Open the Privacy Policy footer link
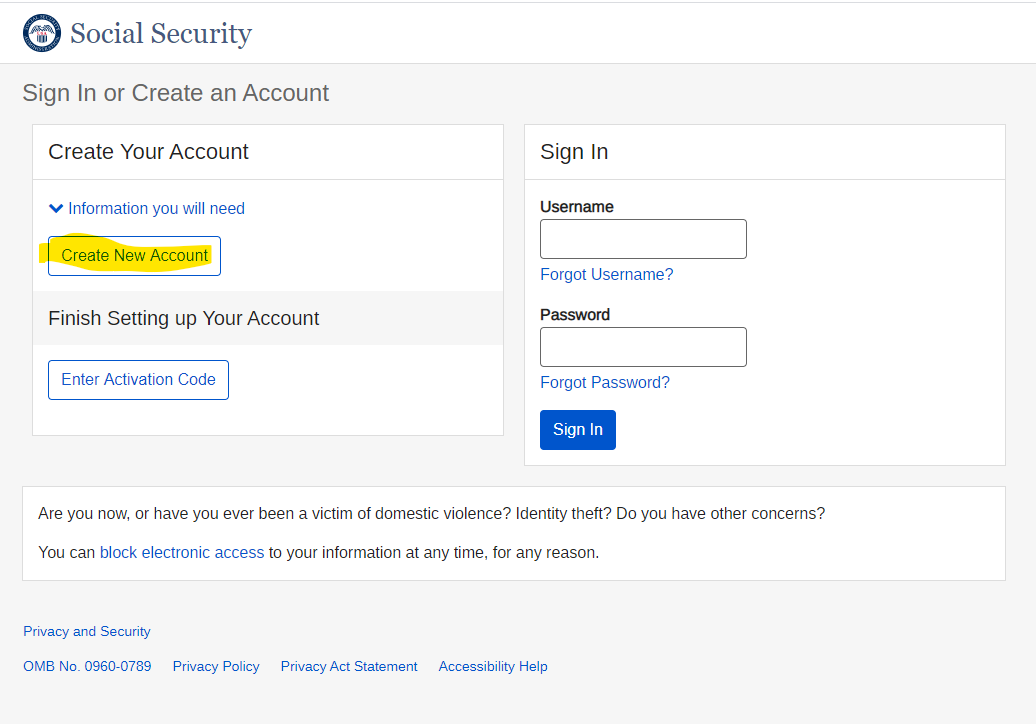Screen dimensions: 1036x724 tap(216, 666)
